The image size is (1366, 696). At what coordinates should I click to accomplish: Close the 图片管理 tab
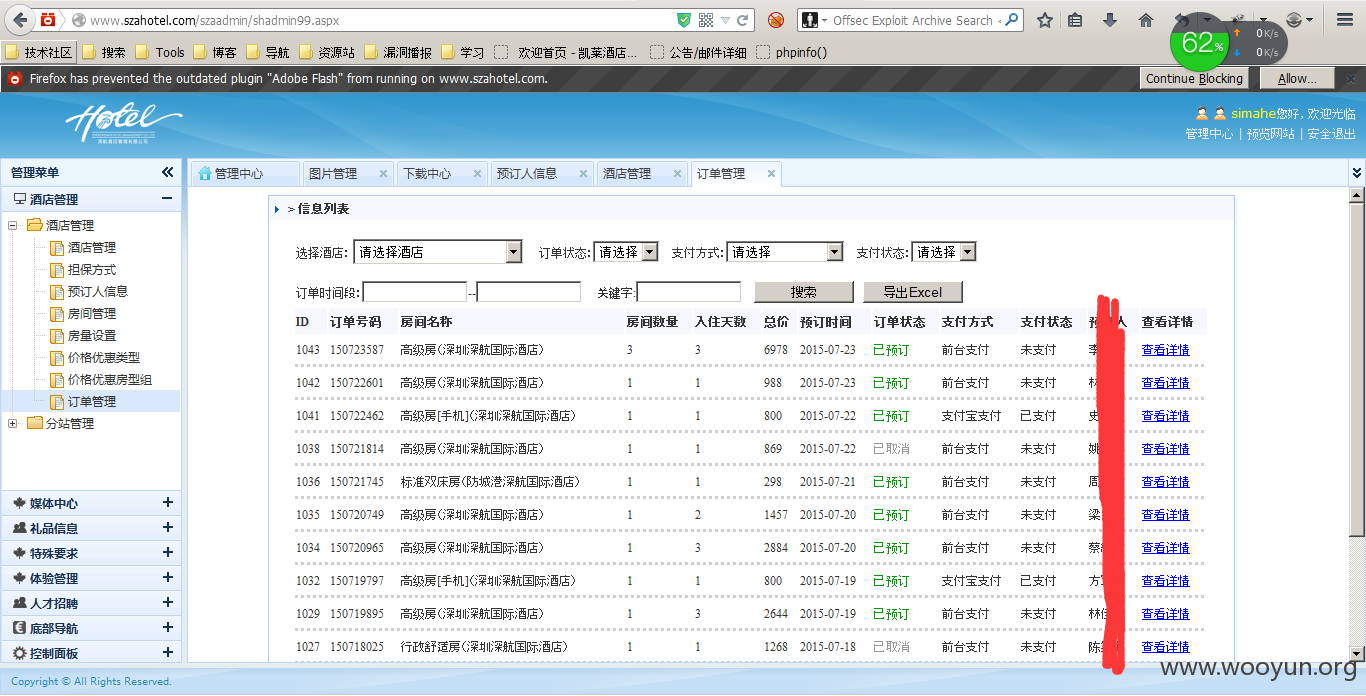click(383, 173)
